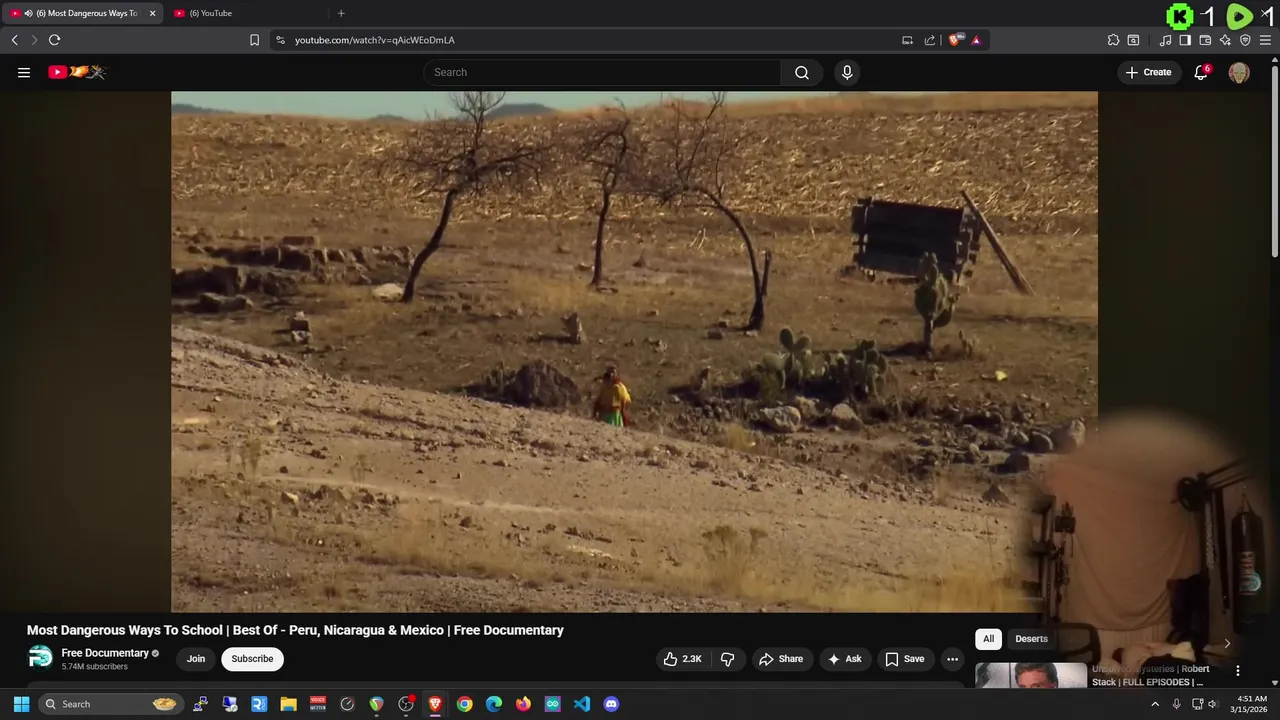Click the Free Documentary channel avatar
This screenshot has width=1280, height=720.
(x=40, y=658)
